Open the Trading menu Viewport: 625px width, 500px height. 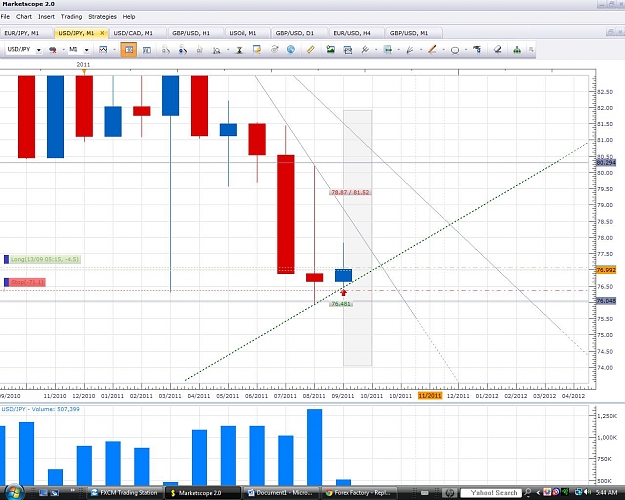click(x=71, y=17)
